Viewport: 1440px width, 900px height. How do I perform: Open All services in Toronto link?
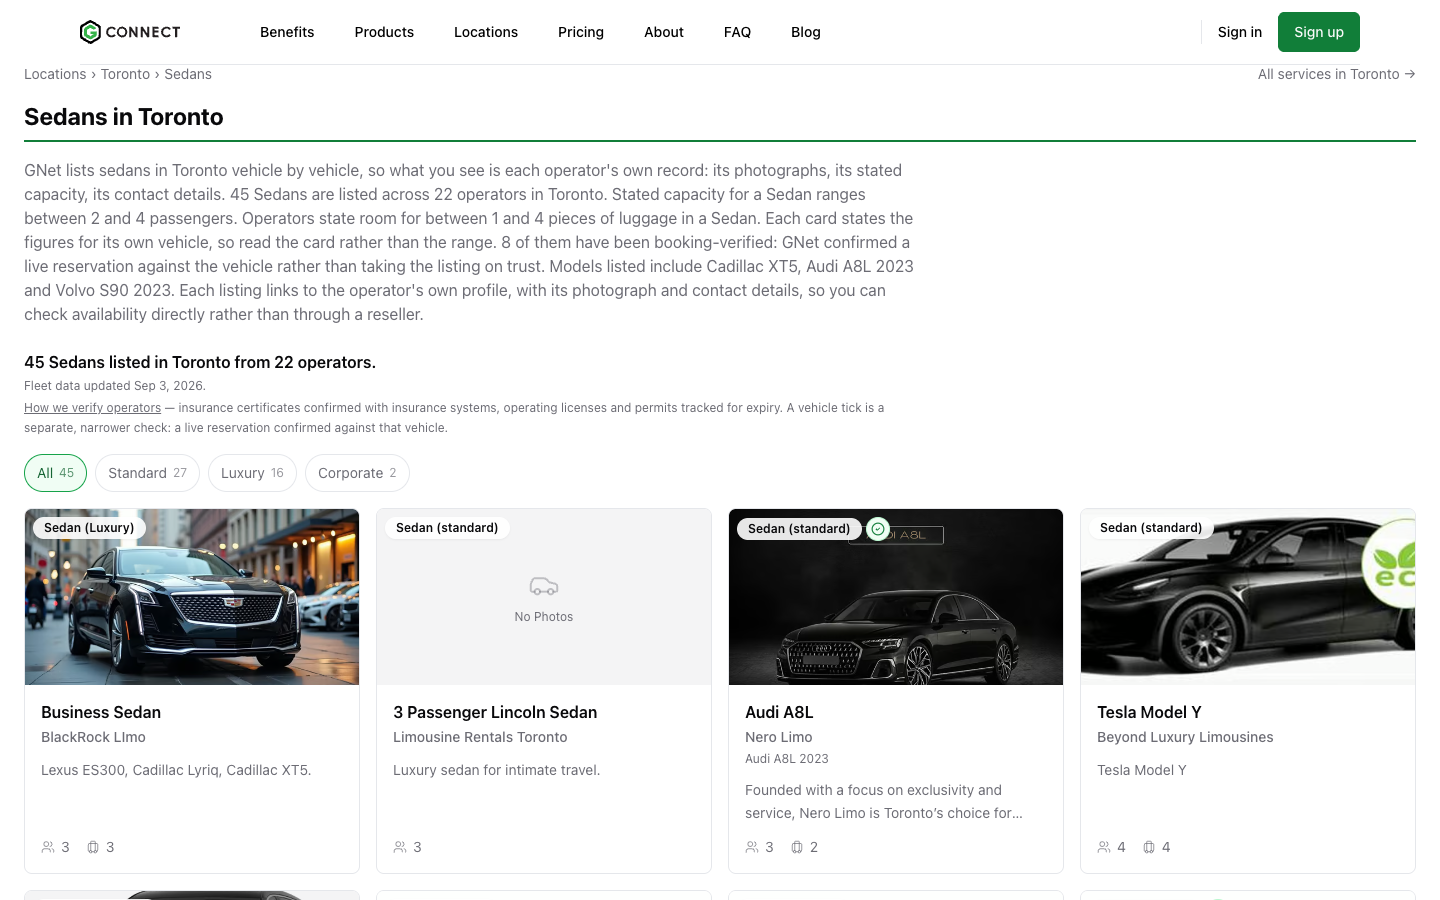pos(1336,74)
